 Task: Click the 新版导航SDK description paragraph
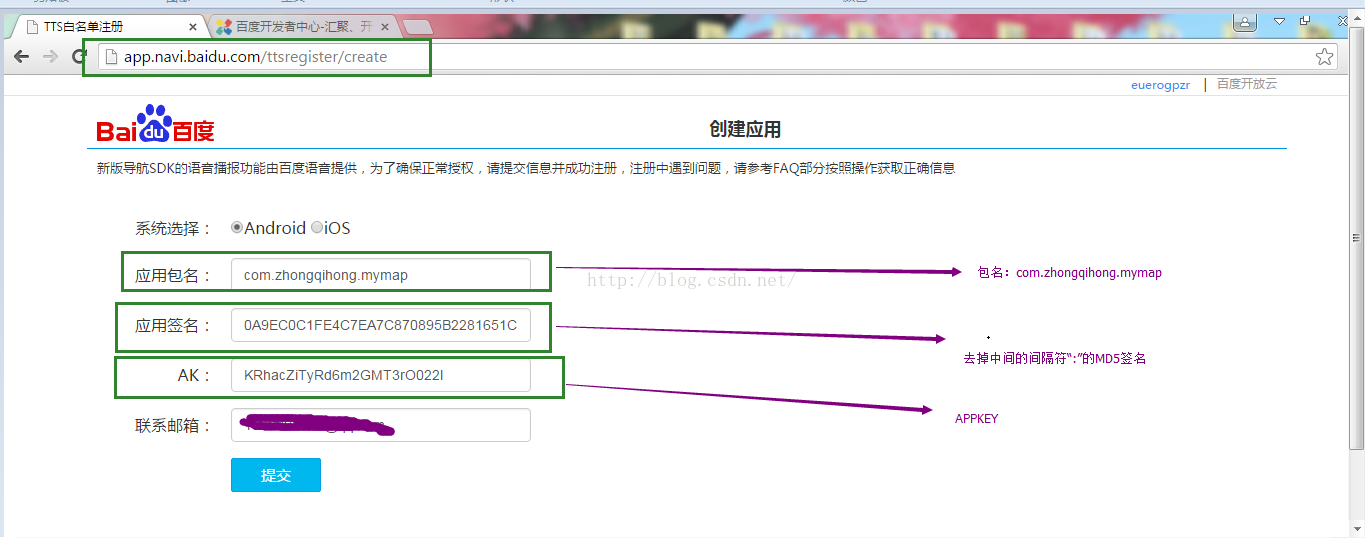click(526, 169)
